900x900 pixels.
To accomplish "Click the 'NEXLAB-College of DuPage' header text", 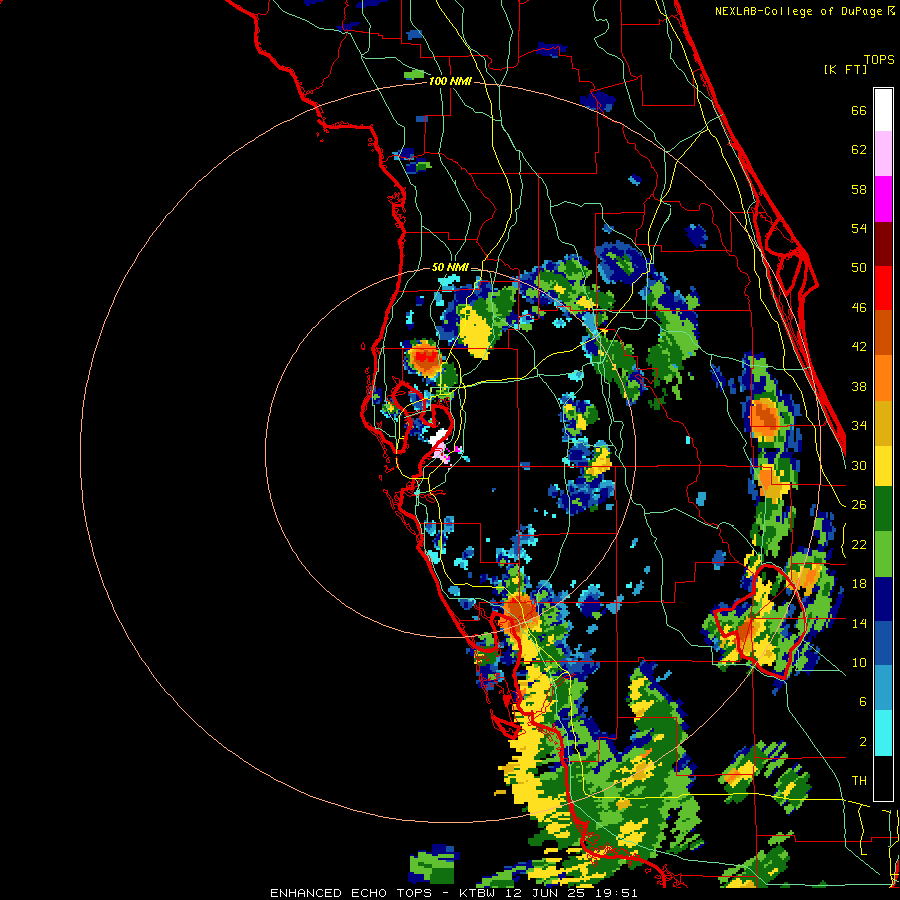I will point(799,11).
